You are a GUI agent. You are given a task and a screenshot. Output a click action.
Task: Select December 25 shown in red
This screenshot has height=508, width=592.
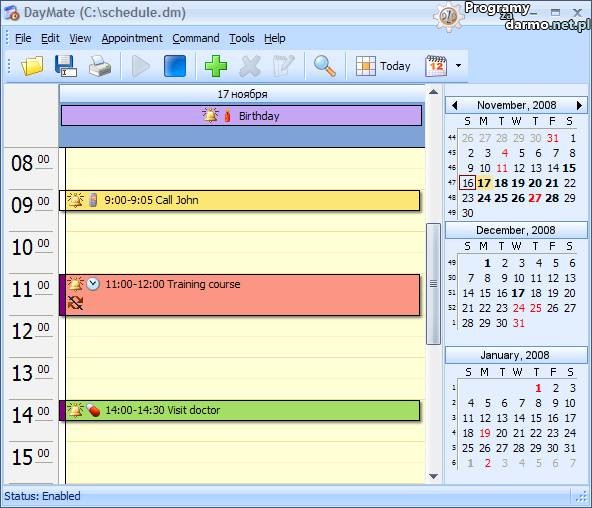(x=535, y=308)
